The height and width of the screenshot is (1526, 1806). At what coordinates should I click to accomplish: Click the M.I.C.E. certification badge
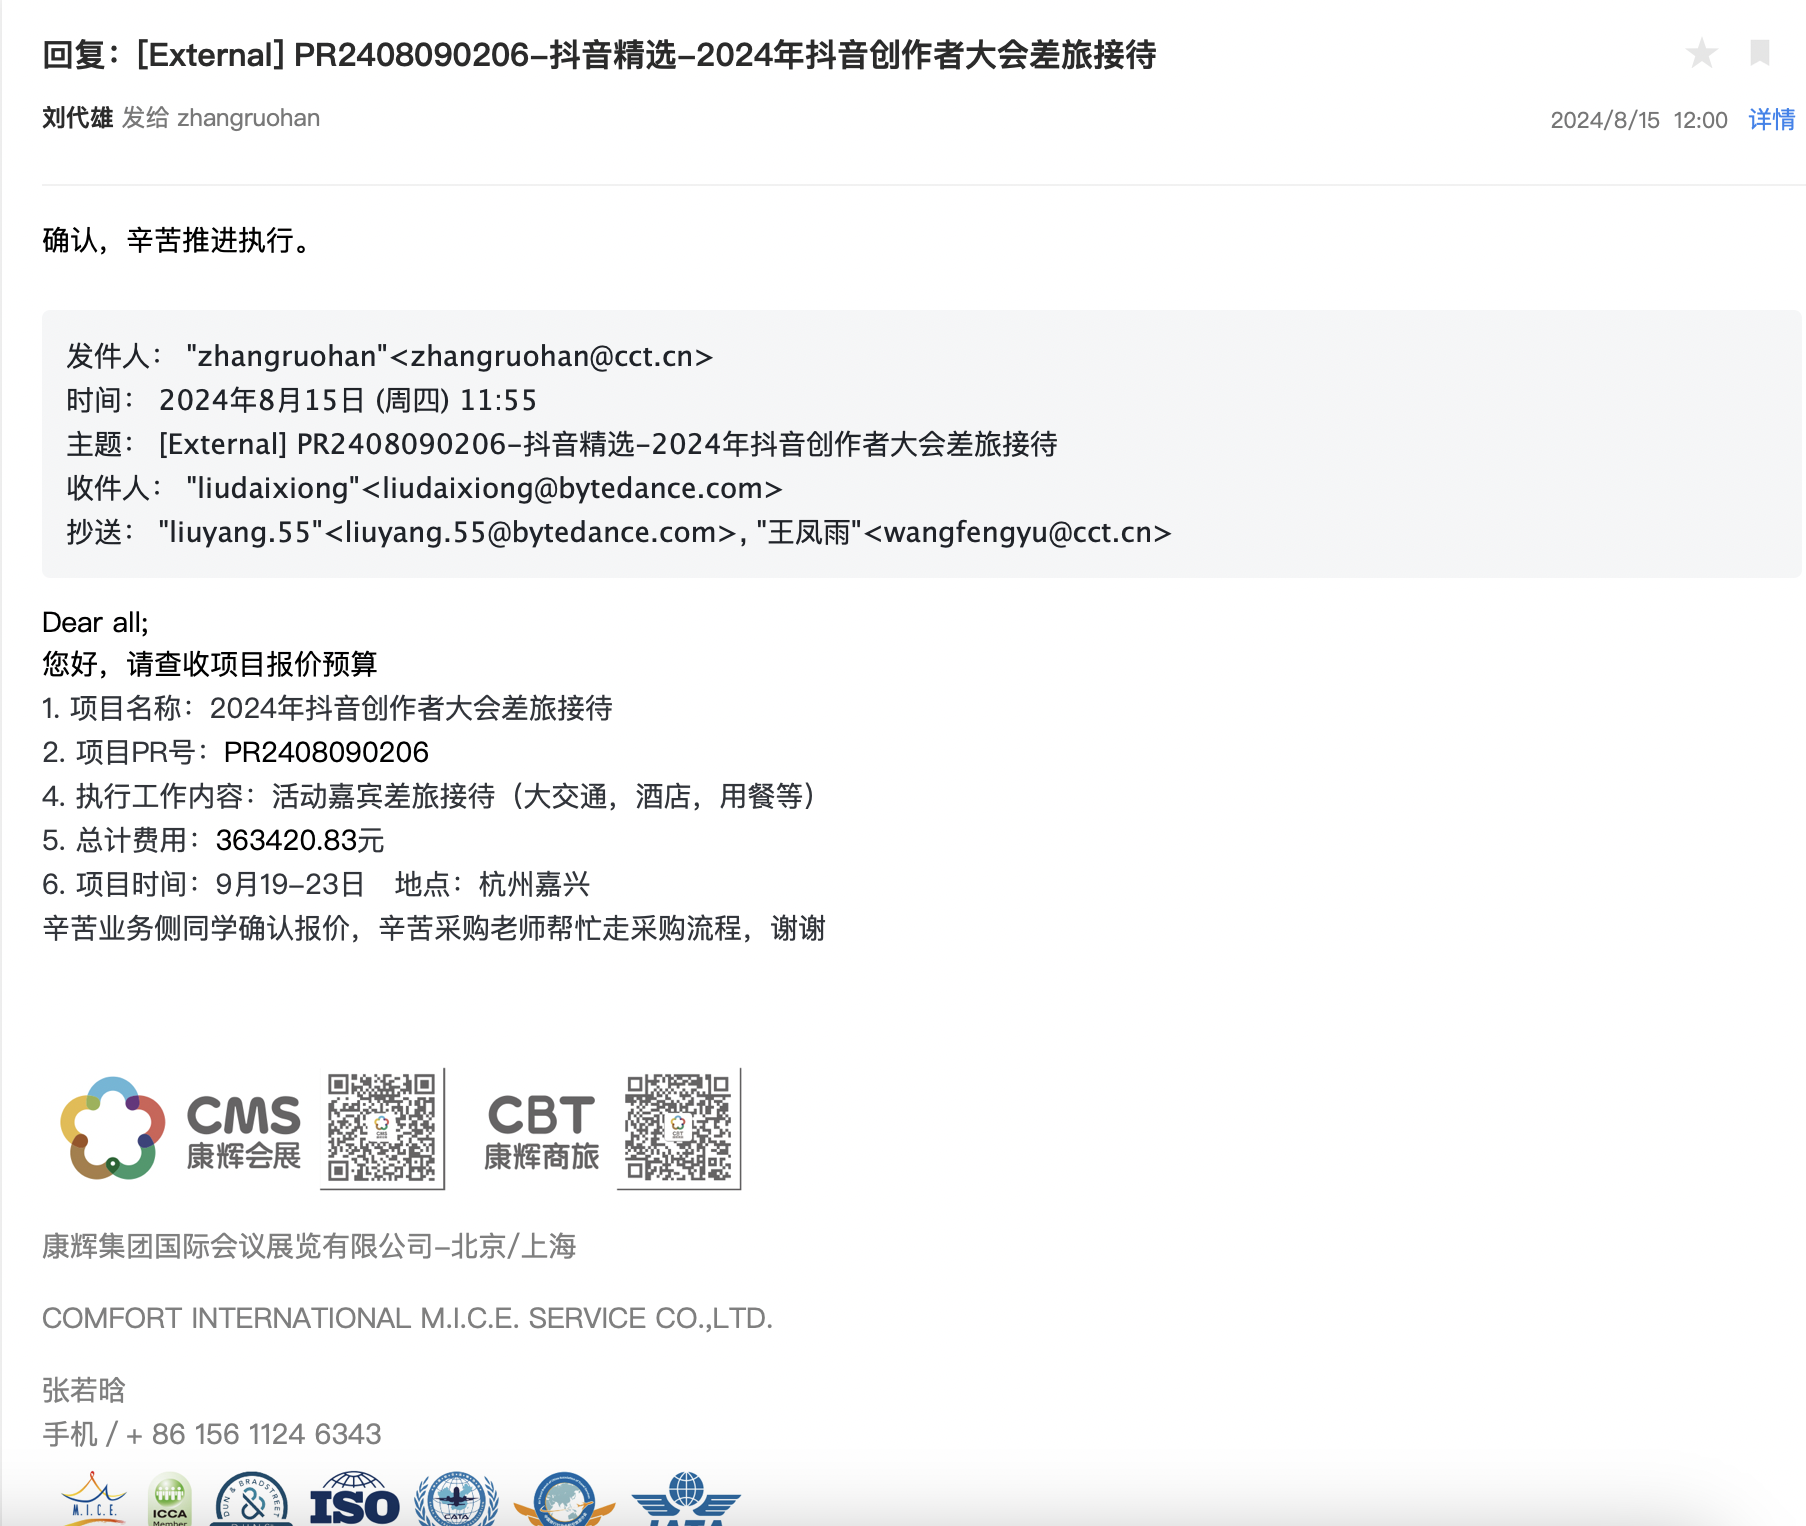point(94,1500)
